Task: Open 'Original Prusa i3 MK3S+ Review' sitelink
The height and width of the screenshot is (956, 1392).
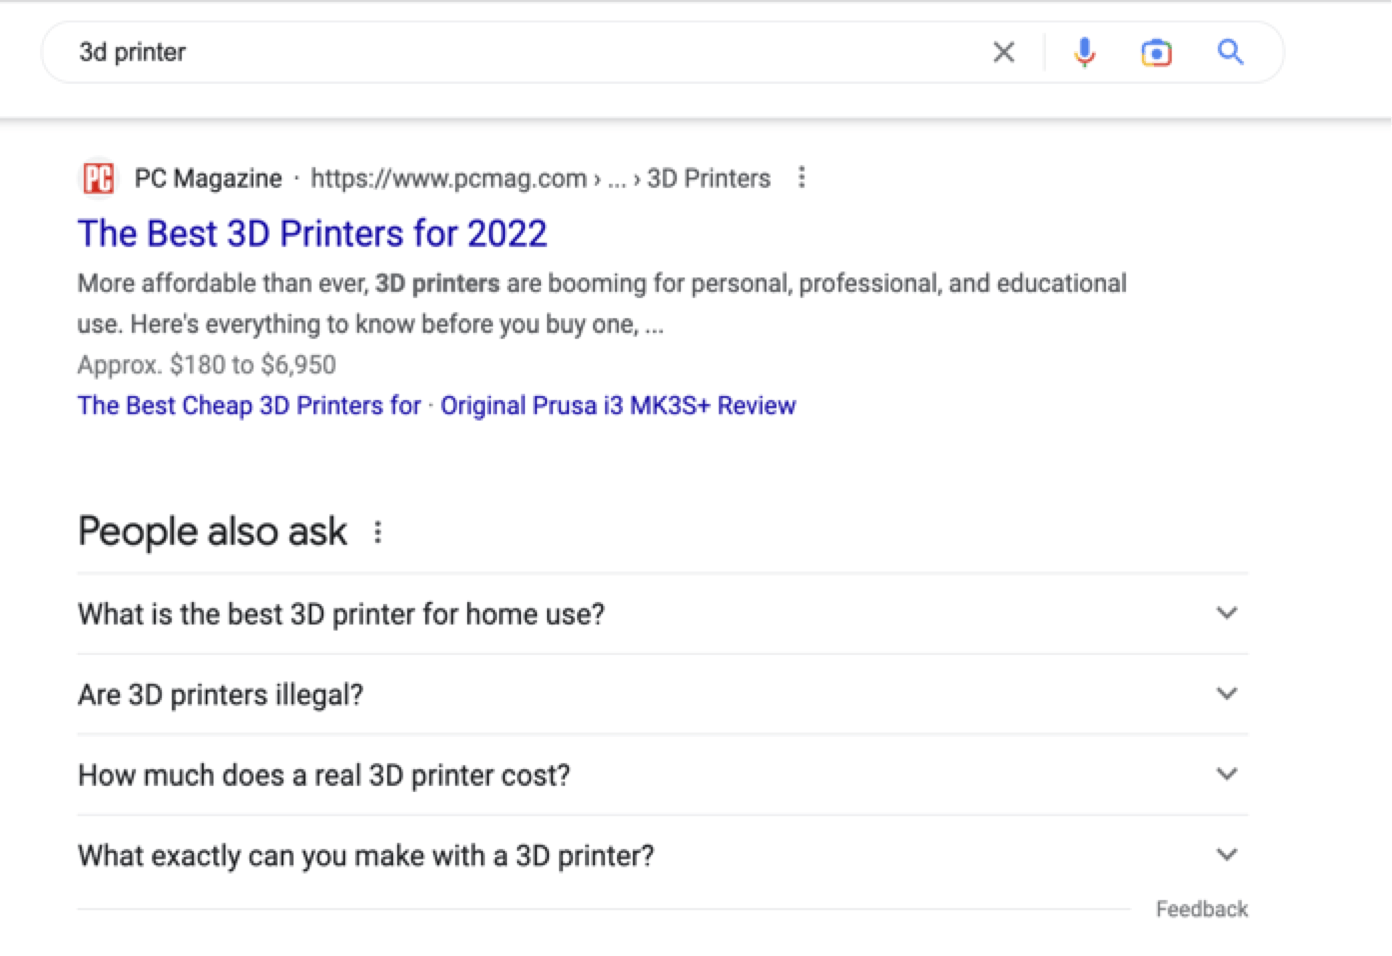Action: click(x=618, y=405)
